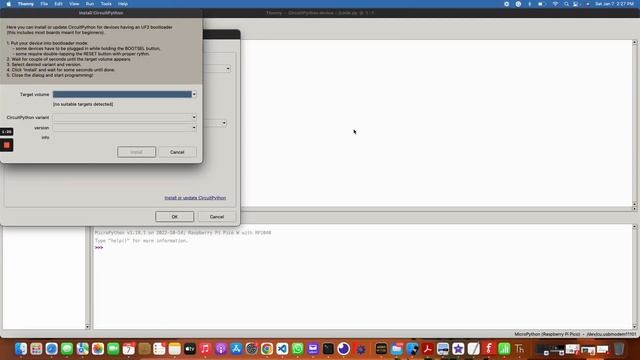
Task: Launch Safari from the Dock
Action: 51,349
